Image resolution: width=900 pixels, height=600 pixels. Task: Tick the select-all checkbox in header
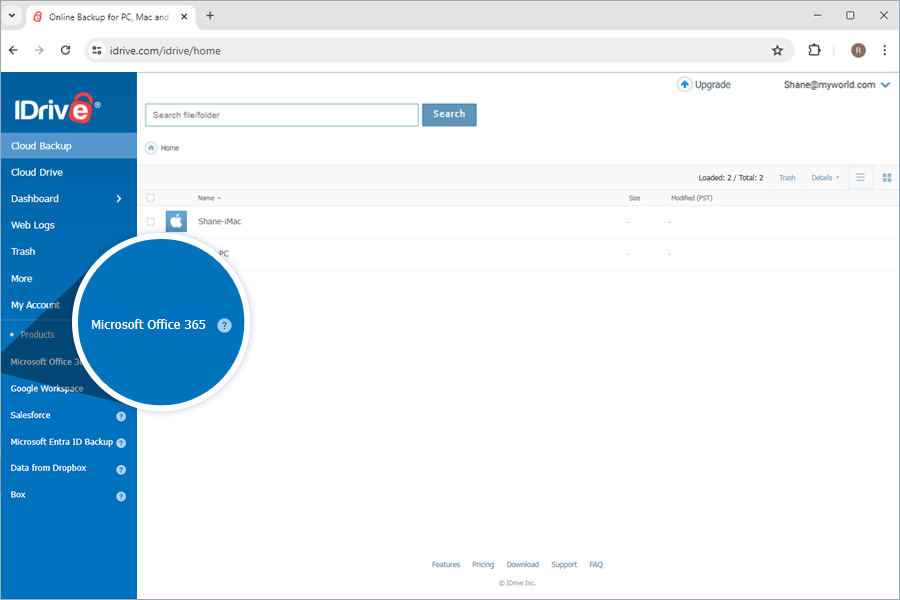pos(150,198)
